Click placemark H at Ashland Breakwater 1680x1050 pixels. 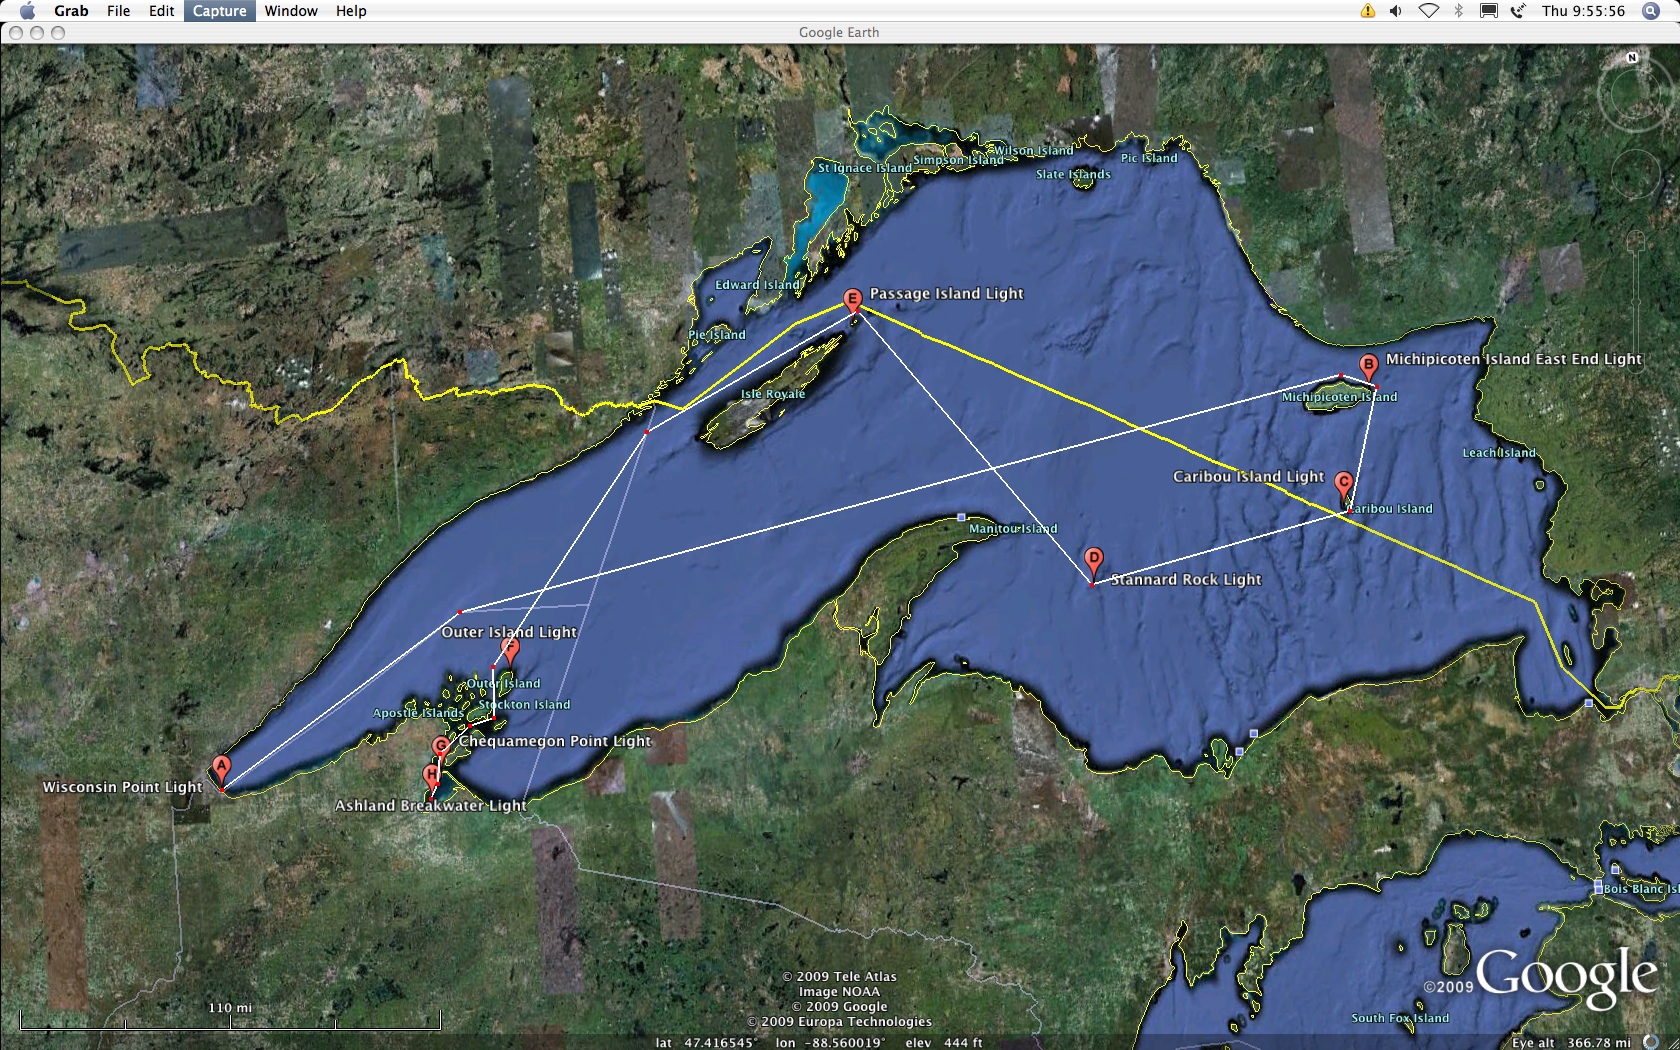click(x=431, y=776)
